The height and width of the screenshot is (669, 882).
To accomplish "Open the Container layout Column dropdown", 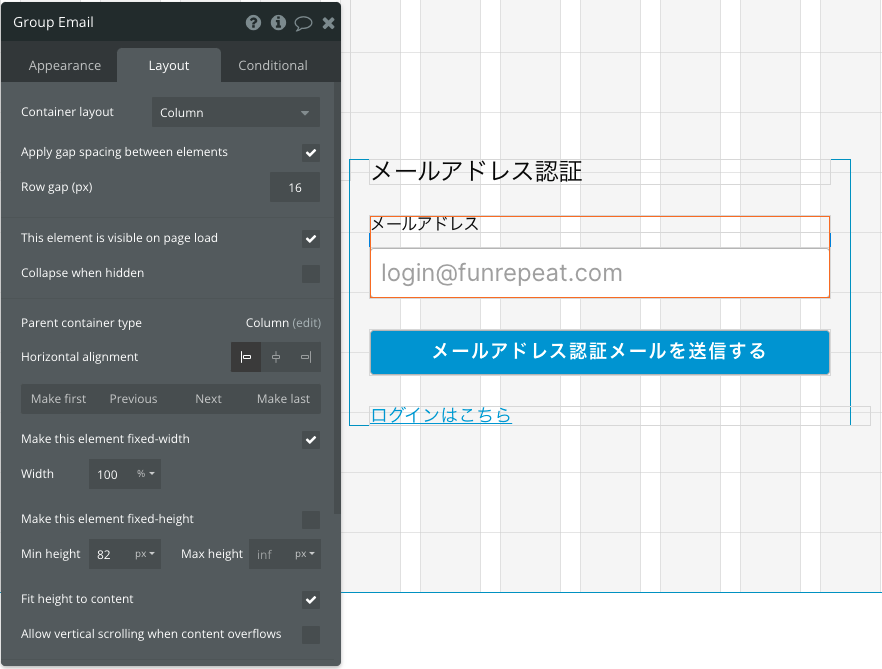I will (236, 113).
